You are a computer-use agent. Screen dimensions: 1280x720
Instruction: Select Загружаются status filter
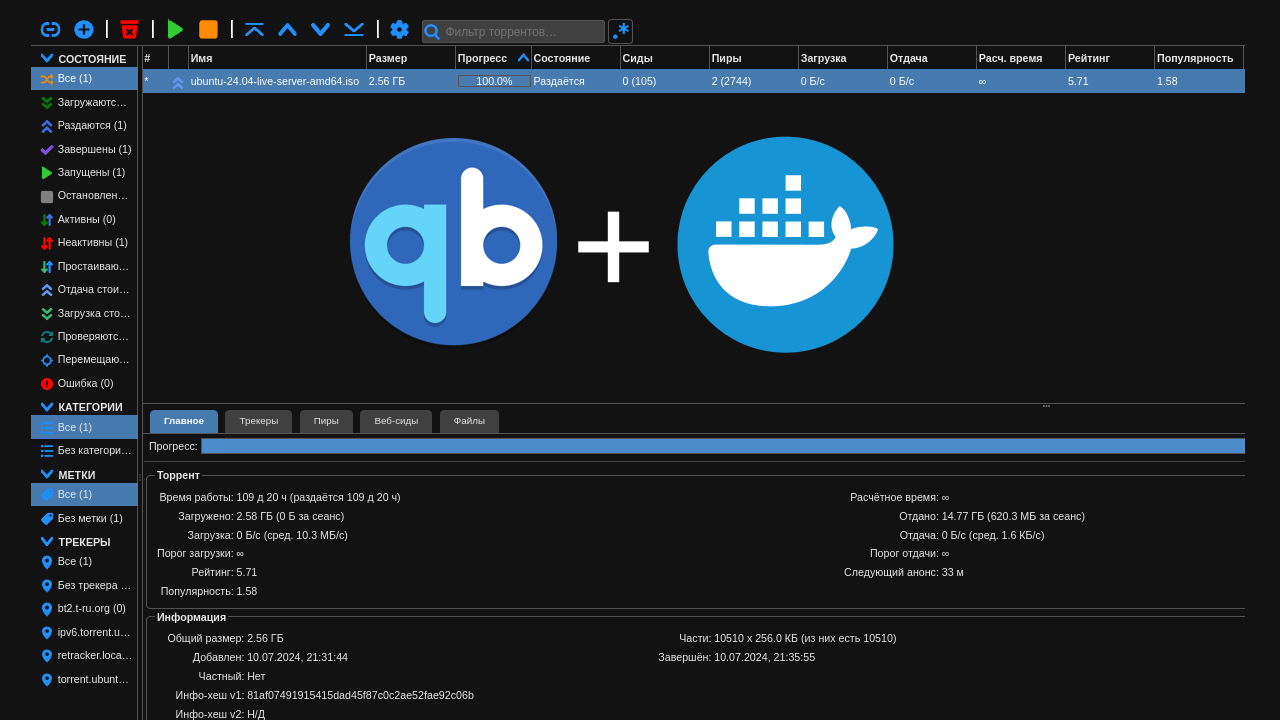click(x=84, y=102)
